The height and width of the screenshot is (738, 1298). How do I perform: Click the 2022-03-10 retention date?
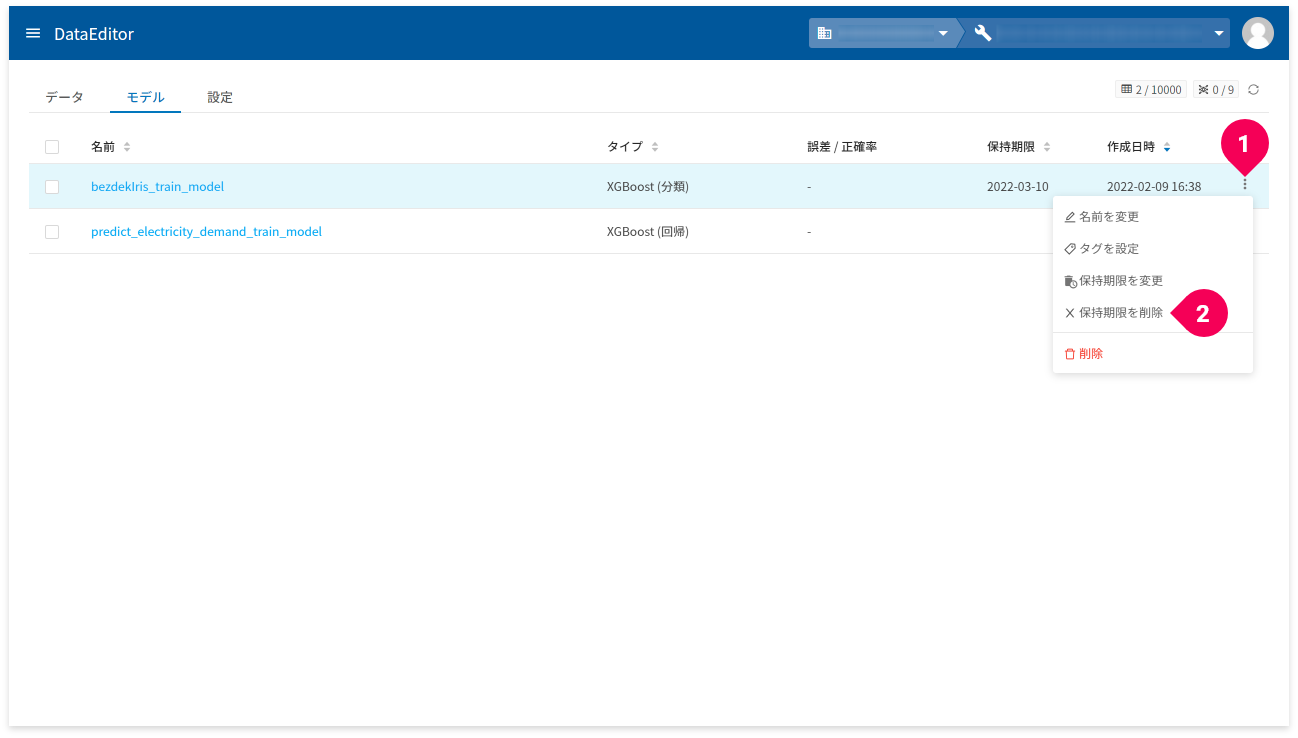point(1018,187)
